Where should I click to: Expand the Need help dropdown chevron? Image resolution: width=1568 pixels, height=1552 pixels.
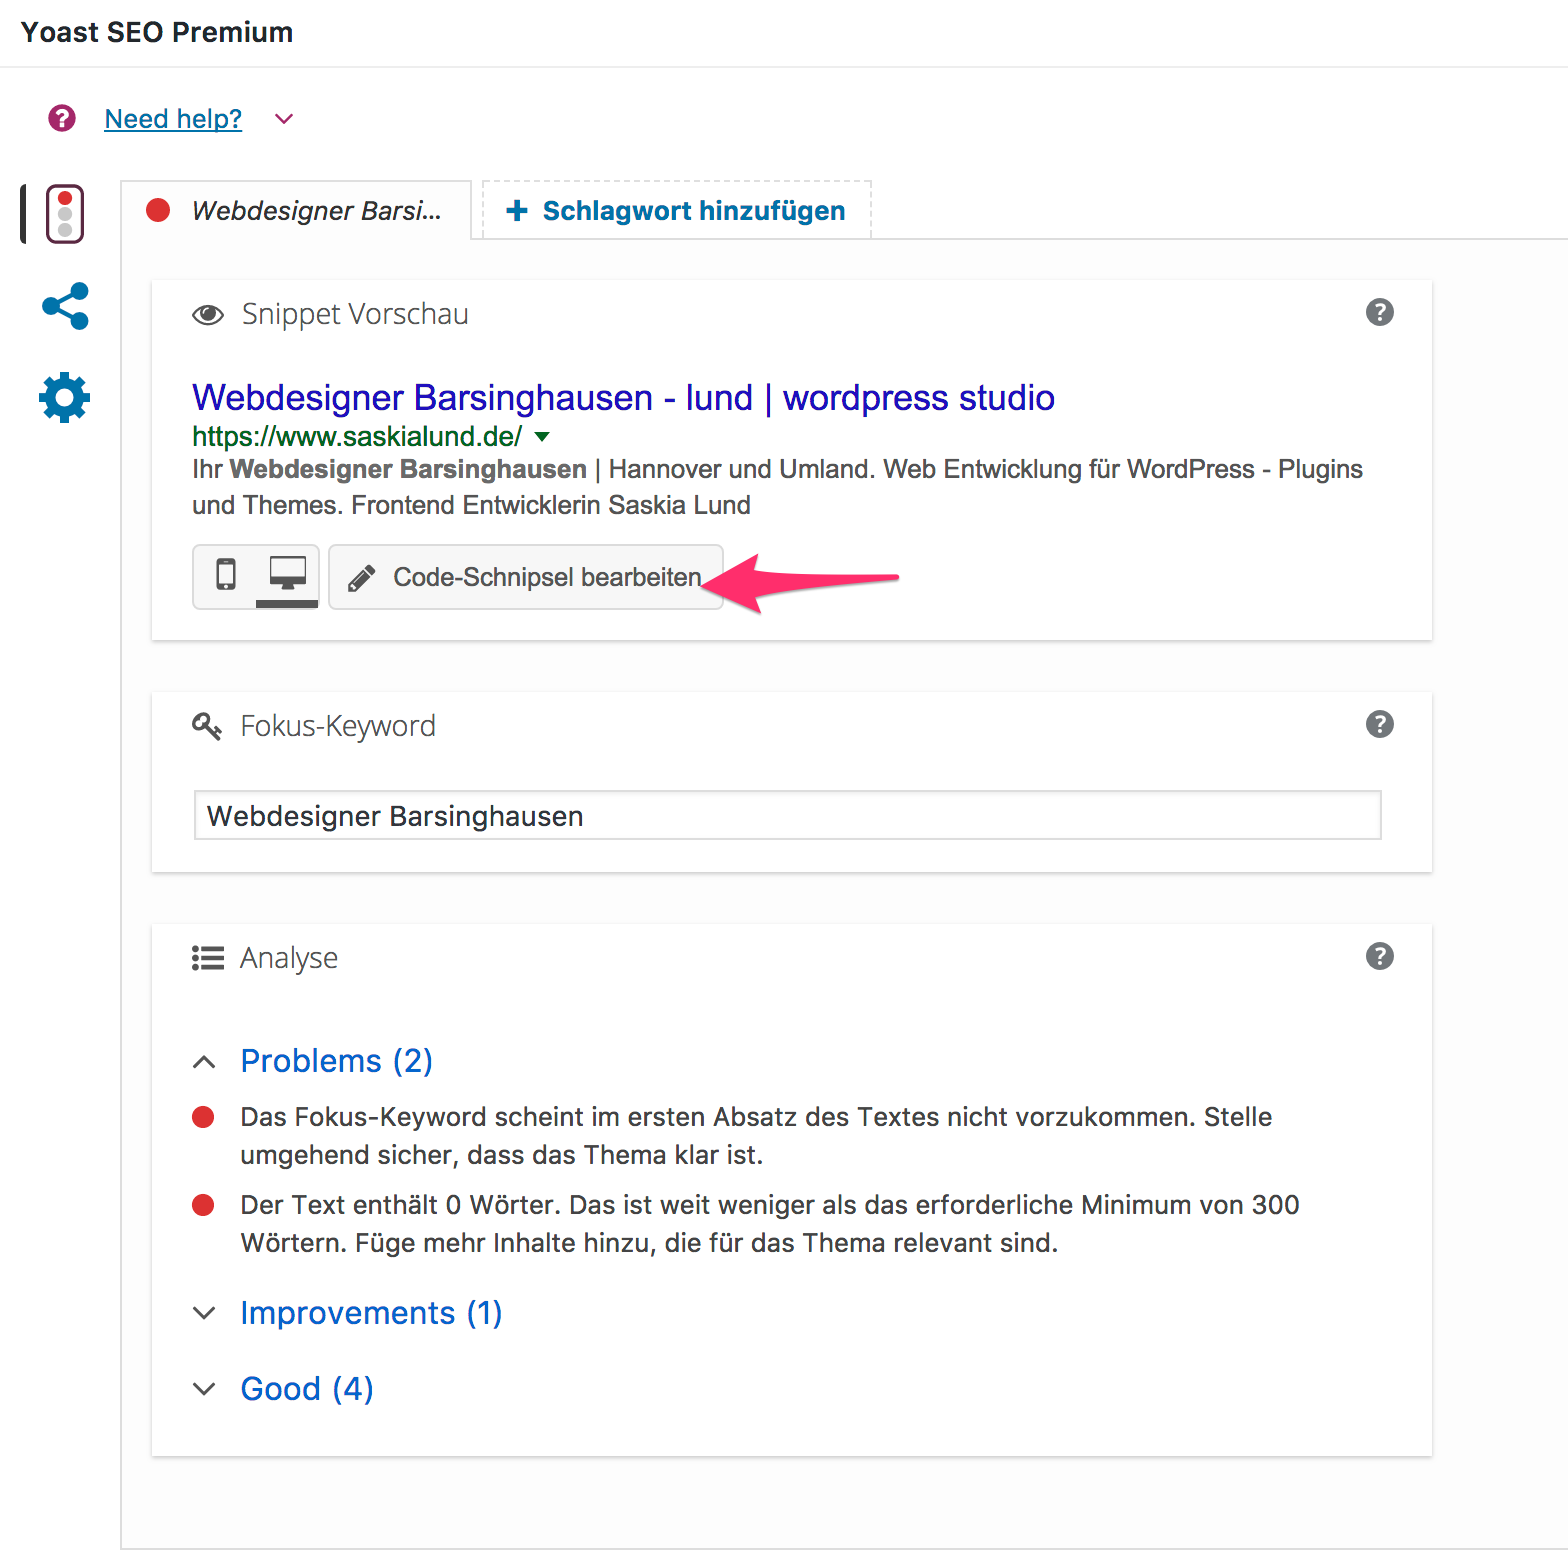coord(284,119)
